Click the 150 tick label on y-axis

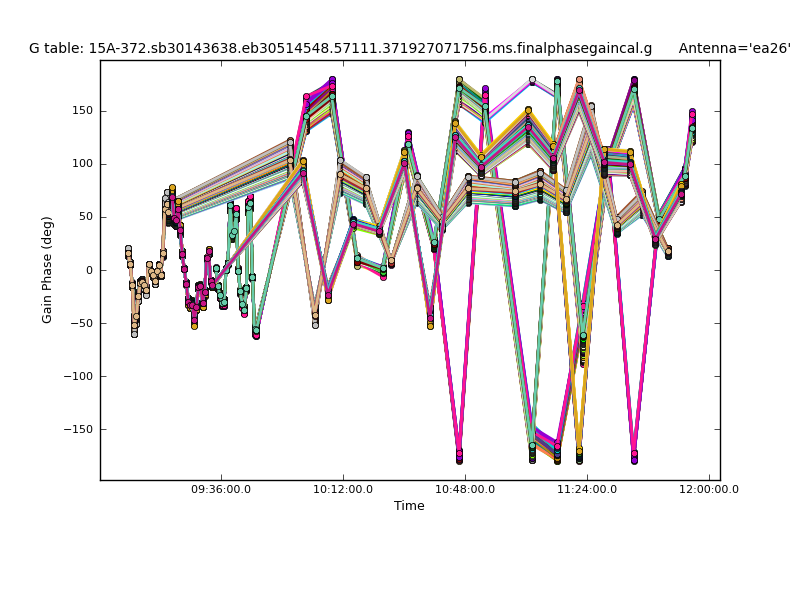(82, 111)
